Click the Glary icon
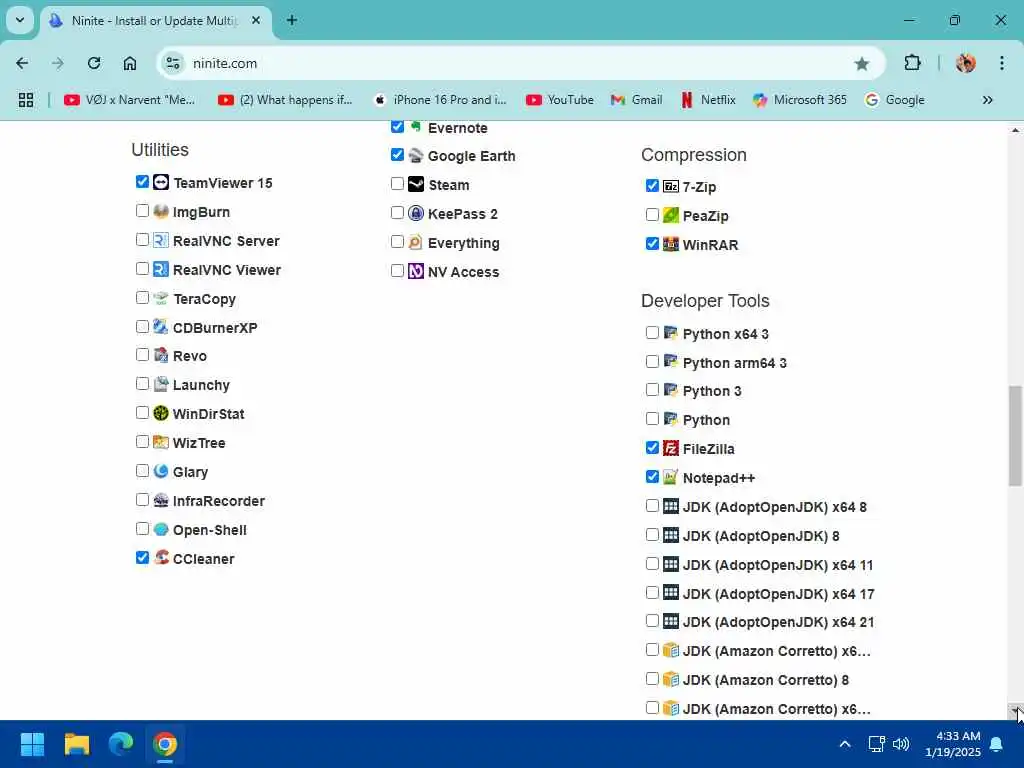The height and width of the screenshot is (768, 1024). [161, 472]
